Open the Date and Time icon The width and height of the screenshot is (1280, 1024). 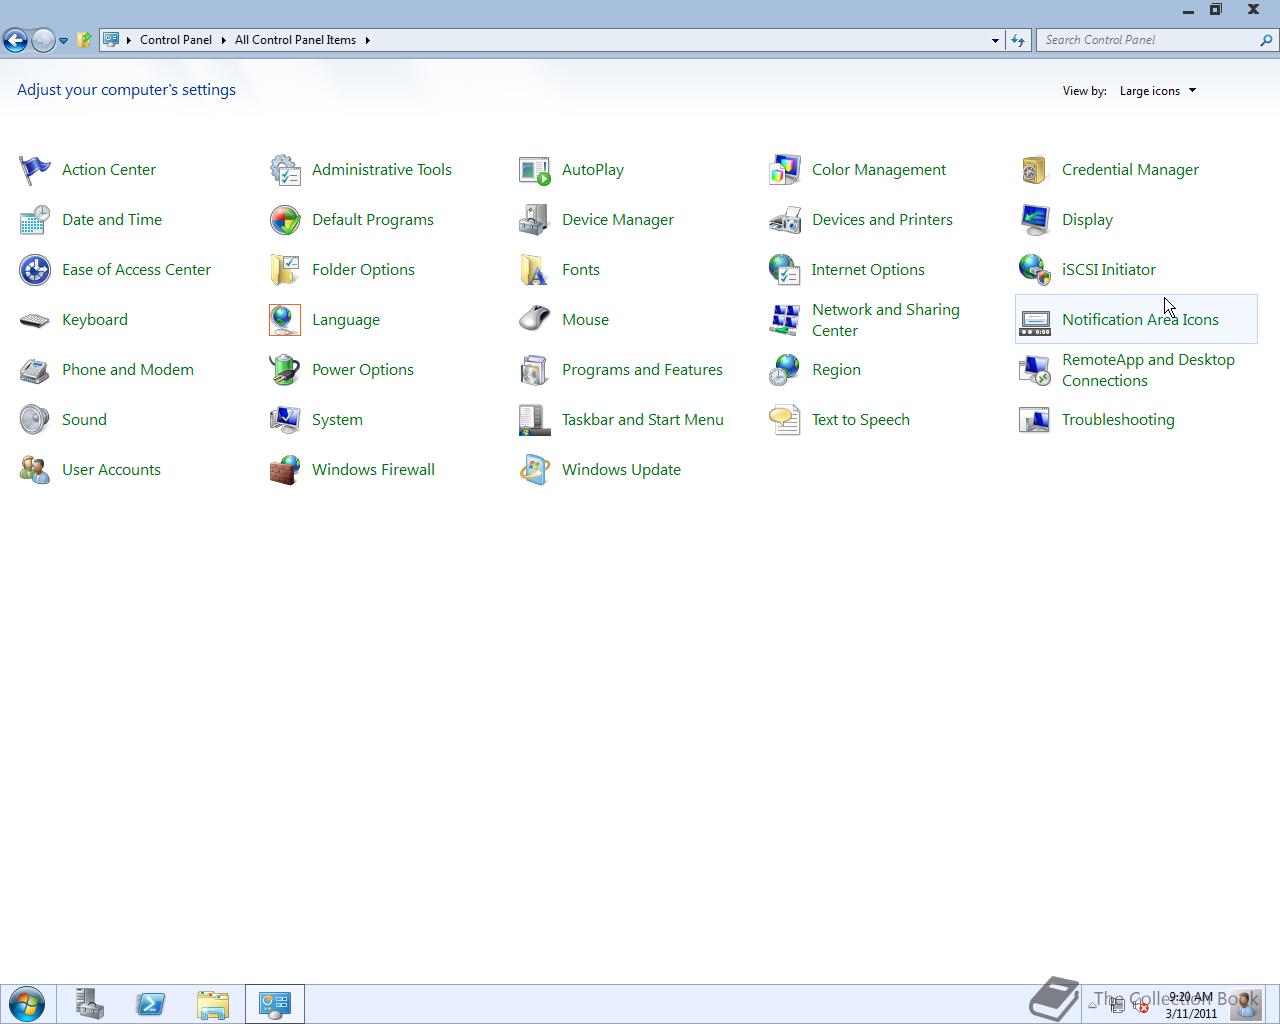[x=34, y=220]
